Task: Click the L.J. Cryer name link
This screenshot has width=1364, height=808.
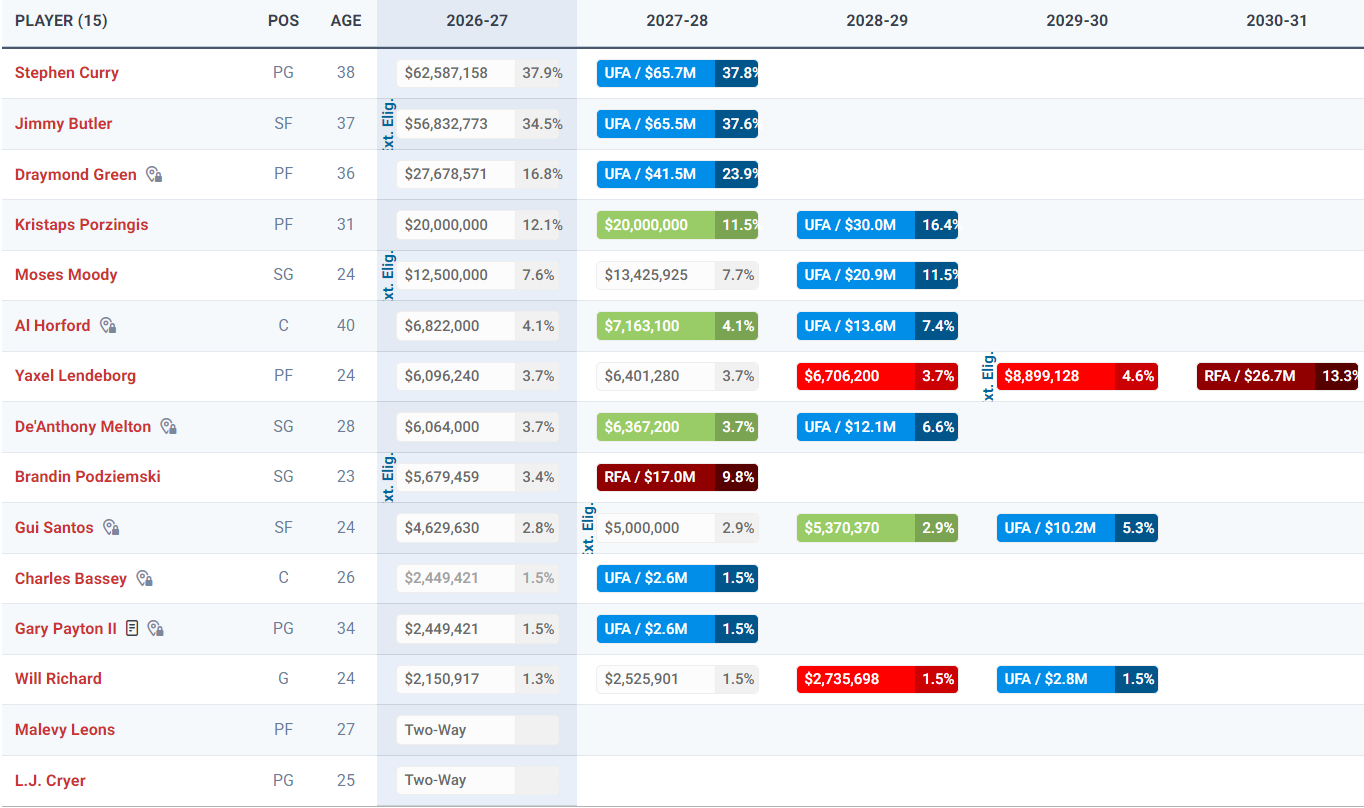Action: (x=51, y=781)
